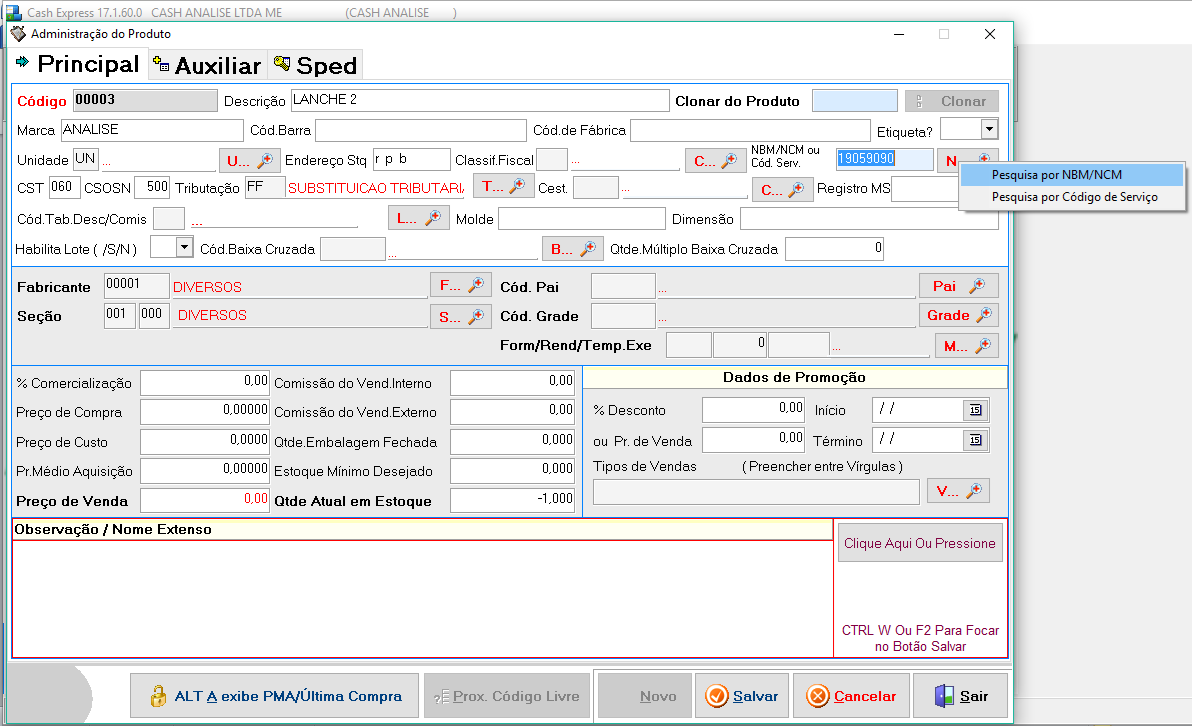Screen dimensions: 1192x726
Task: Choose Pesquisa por Código de Serviço
Action: pos(1074,197)
